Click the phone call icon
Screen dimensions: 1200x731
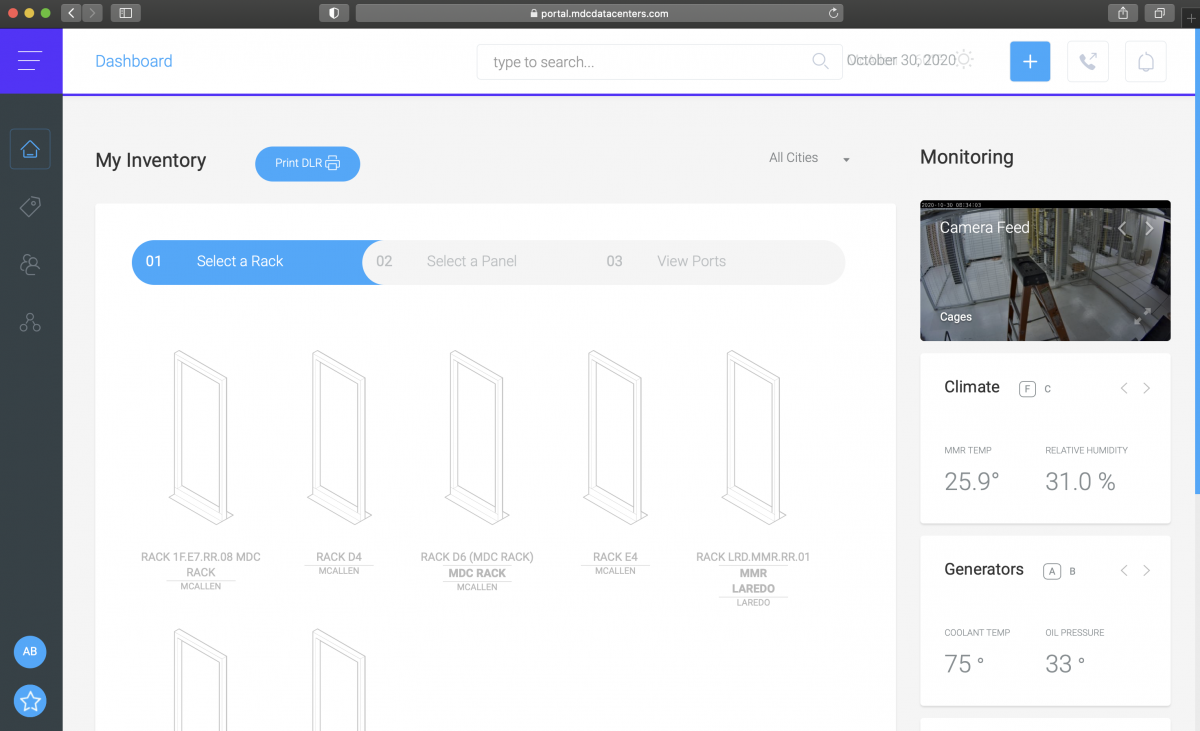(x=1088, y=61)
